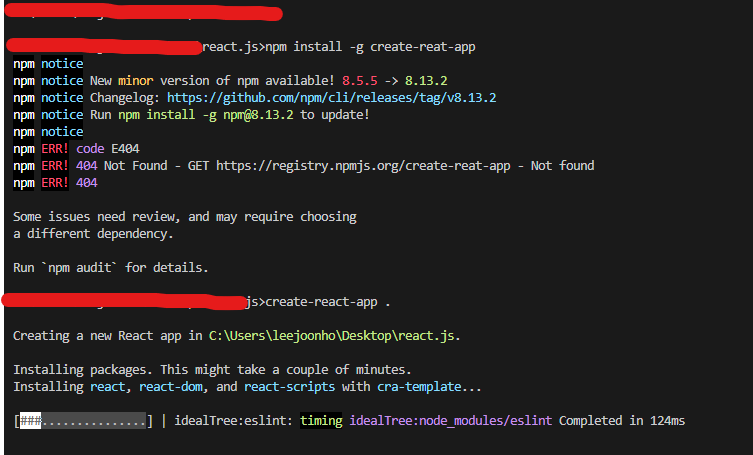Click the 'npm install -g create-reat-app' command
The image size is (753, 455).
370,47
